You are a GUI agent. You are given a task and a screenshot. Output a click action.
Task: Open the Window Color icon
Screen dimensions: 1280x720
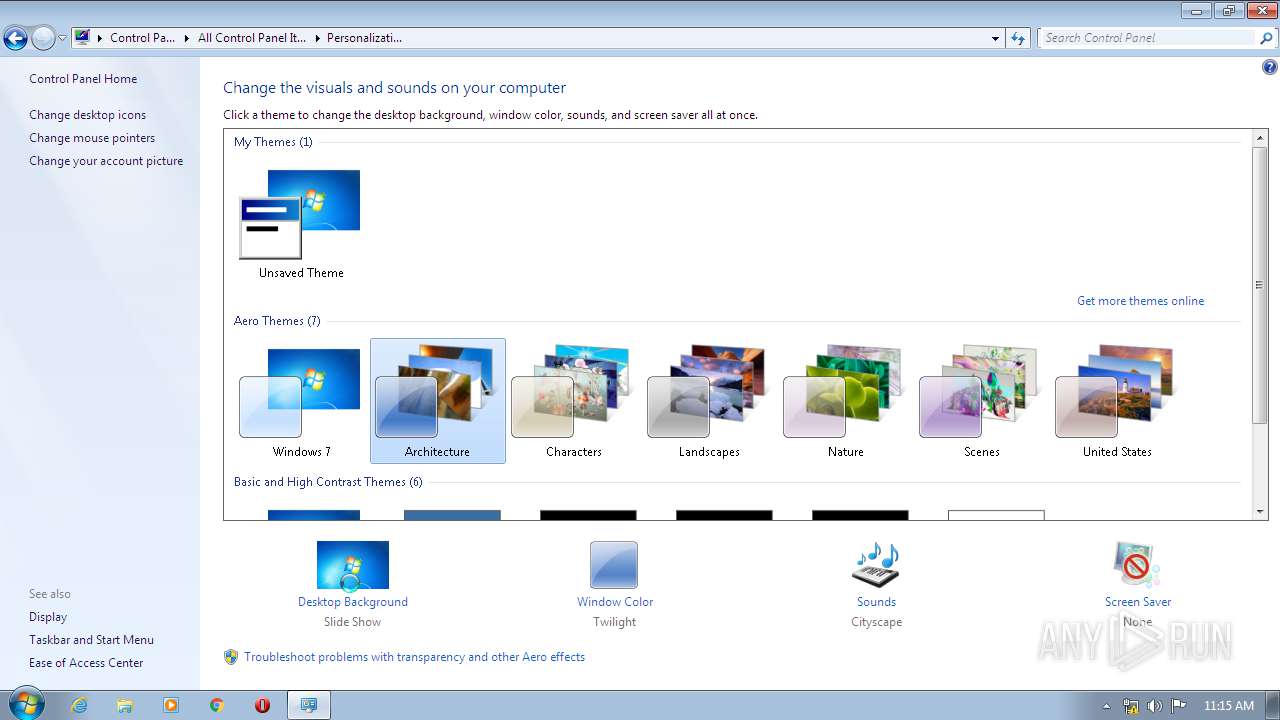point(614,566)
